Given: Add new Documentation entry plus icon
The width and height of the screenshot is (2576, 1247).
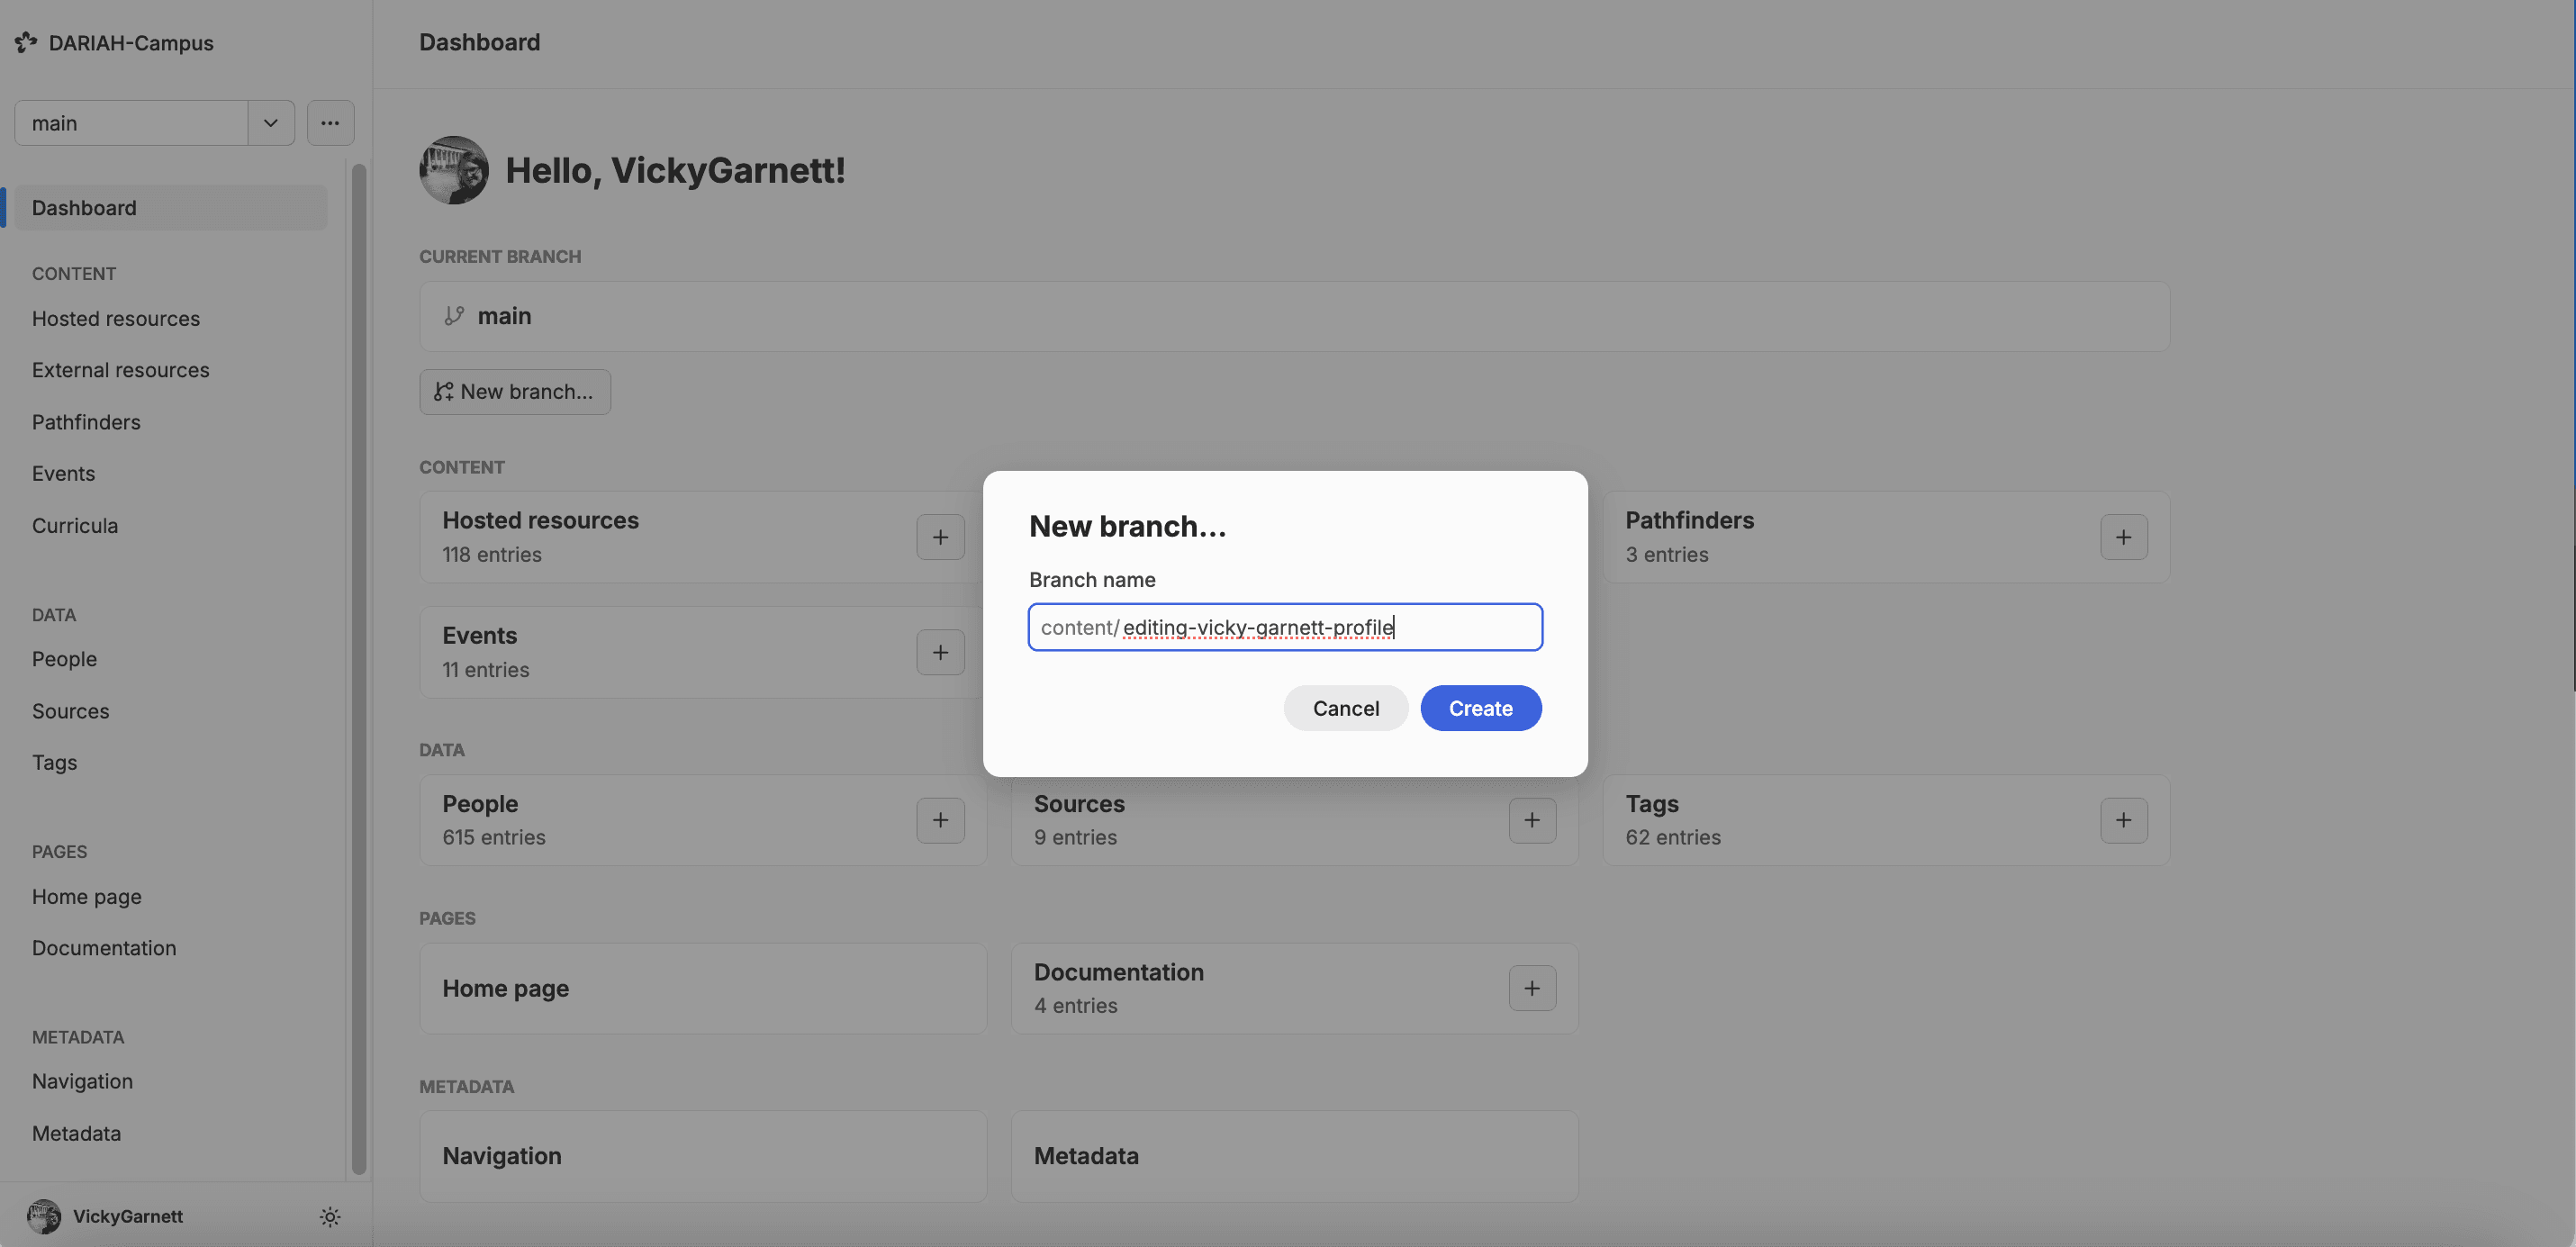Looking at the screenshot, I should [1531, 988].
